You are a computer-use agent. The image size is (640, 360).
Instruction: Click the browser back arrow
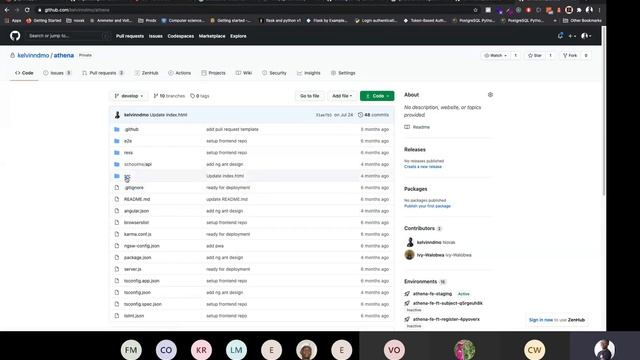[x=7, y=10]
